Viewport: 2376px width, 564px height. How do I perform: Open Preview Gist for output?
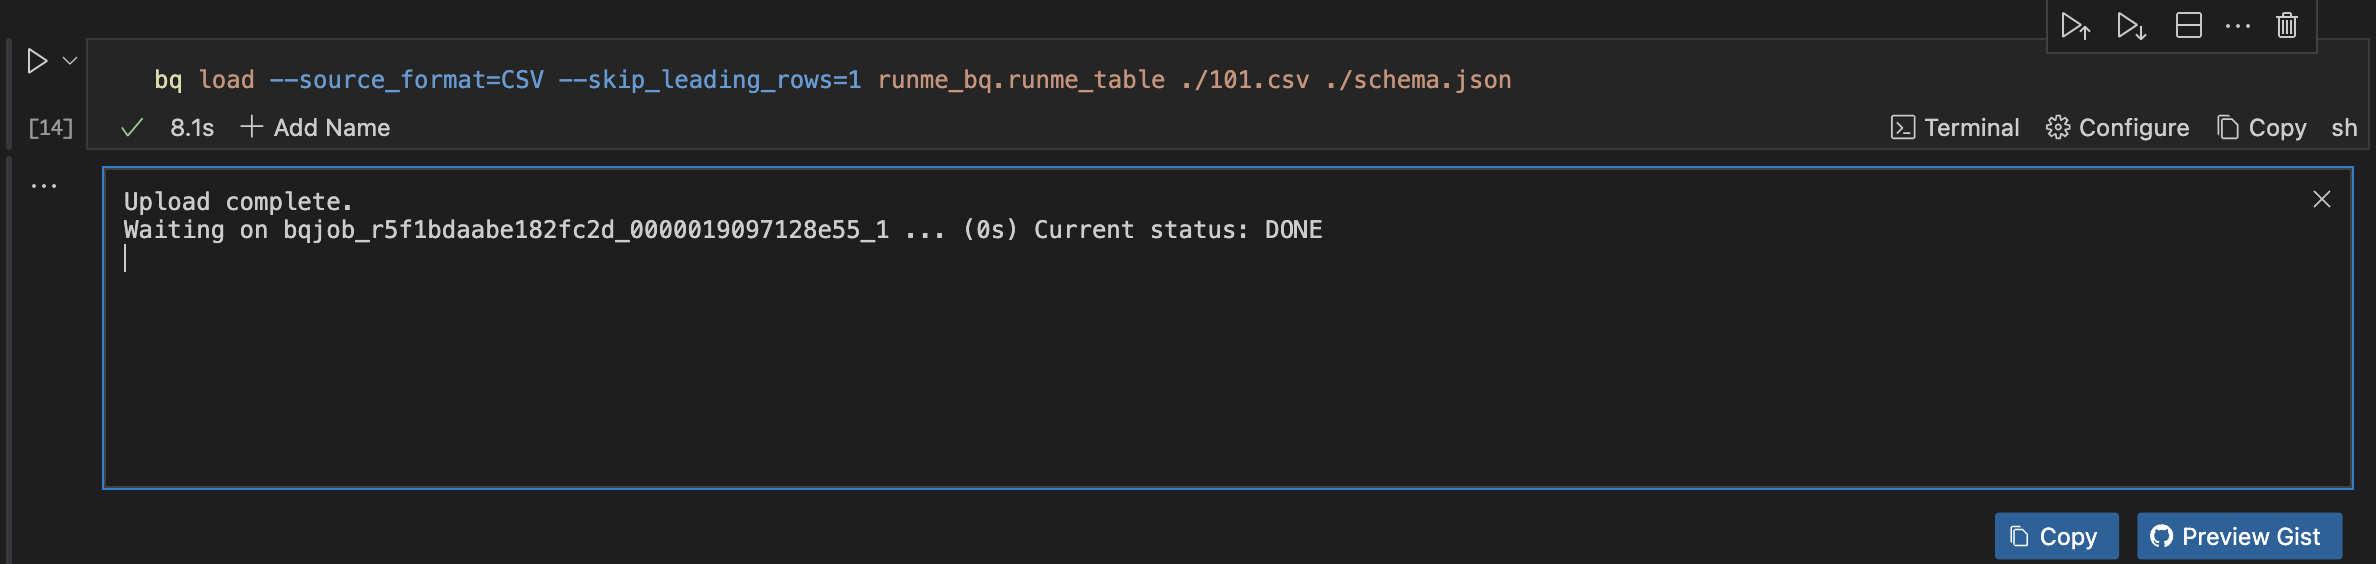click(x=2239, y=537)
